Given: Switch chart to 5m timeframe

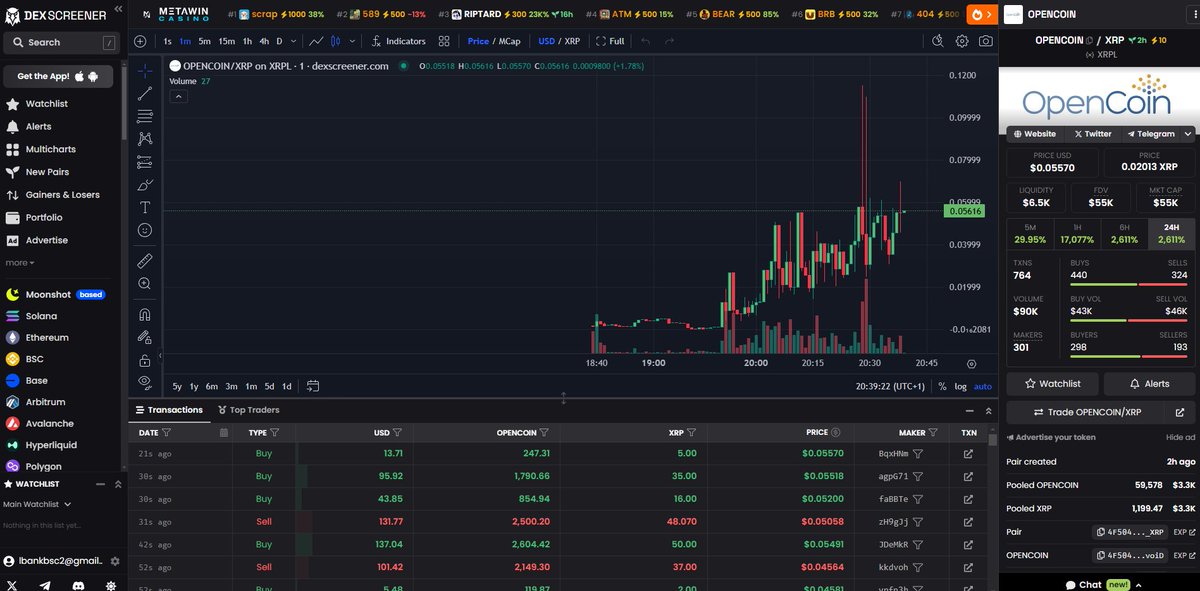Looking at the screenshot, I should click(x=204, y=41).
